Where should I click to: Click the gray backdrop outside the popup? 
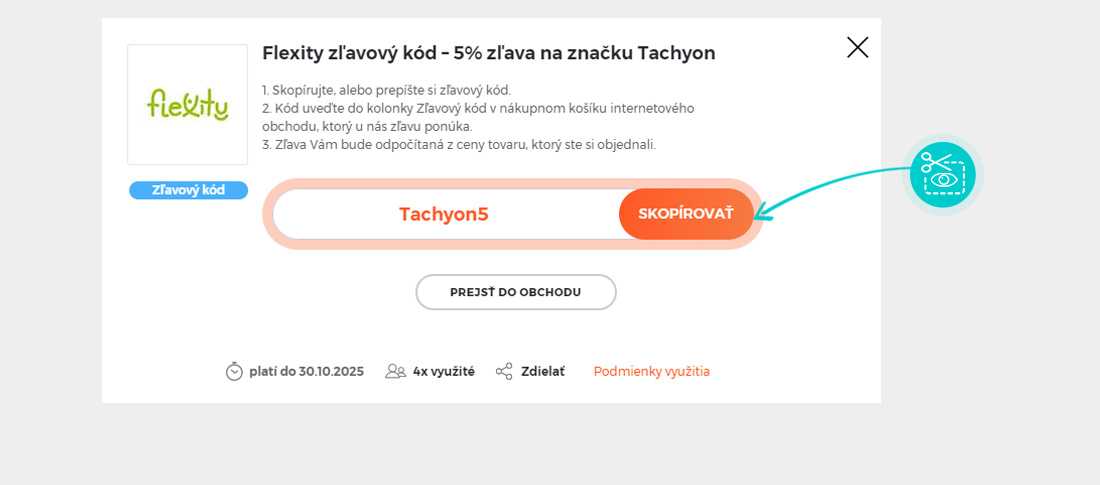coord(990,400)
